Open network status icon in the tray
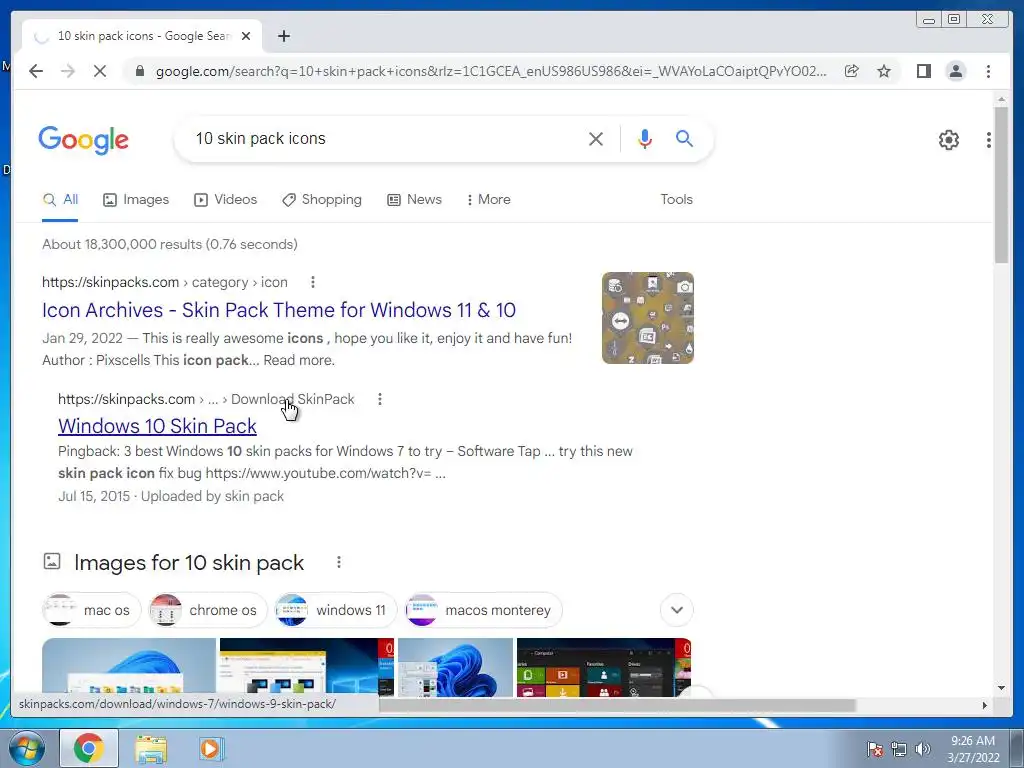The height and width of the screenshot is (768, 1024). [899, 748]
